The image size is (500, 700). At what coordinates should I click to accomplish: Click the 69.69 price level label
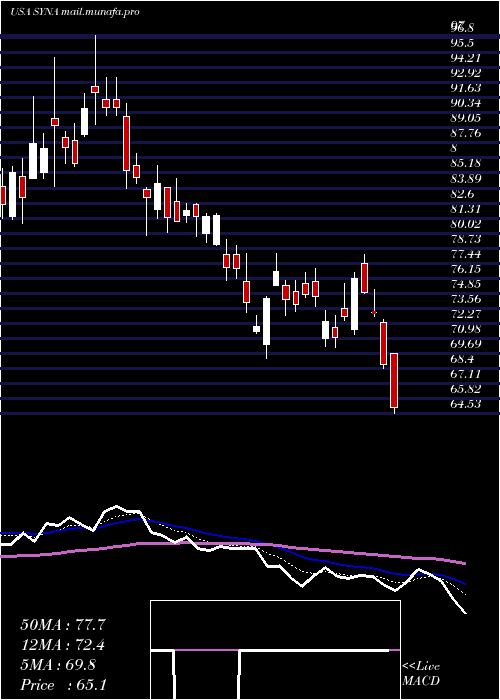[466, 345]
